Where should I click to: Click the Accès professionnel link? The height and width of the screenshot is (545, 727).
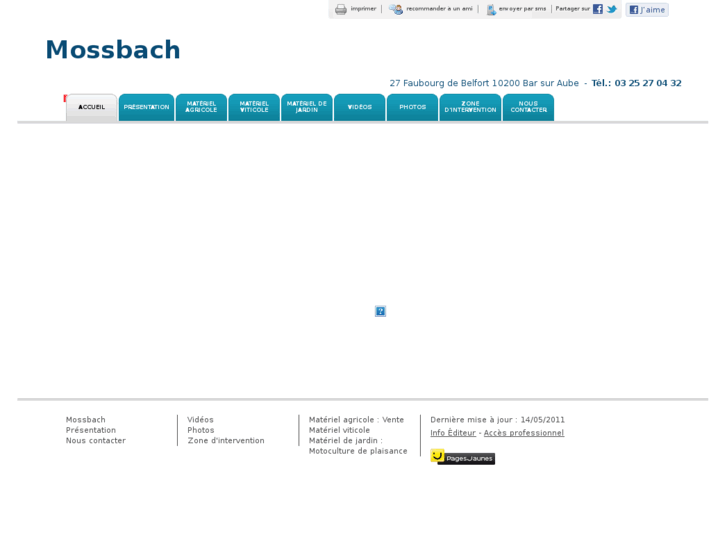[x=524, y=433]
